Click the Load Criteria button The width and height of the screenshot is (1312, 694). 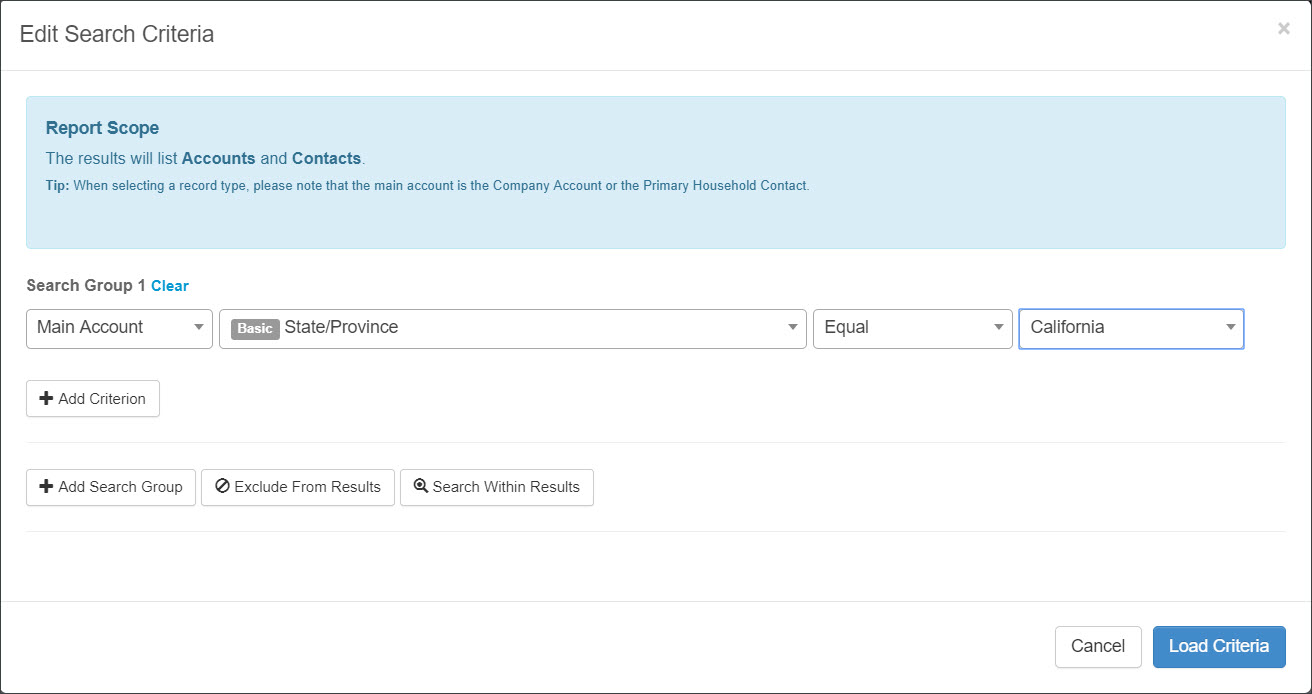[x=1219, y=646]
